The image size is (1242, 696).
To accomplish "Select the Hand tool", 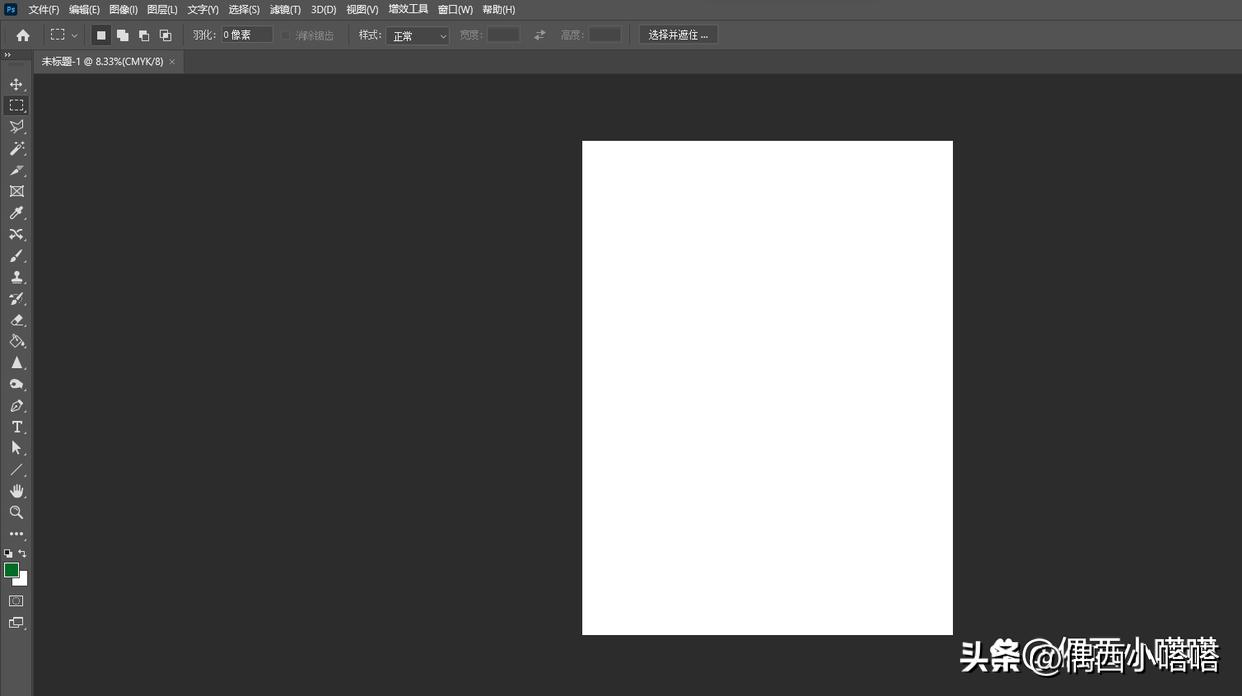I will [x=16, y=491].
